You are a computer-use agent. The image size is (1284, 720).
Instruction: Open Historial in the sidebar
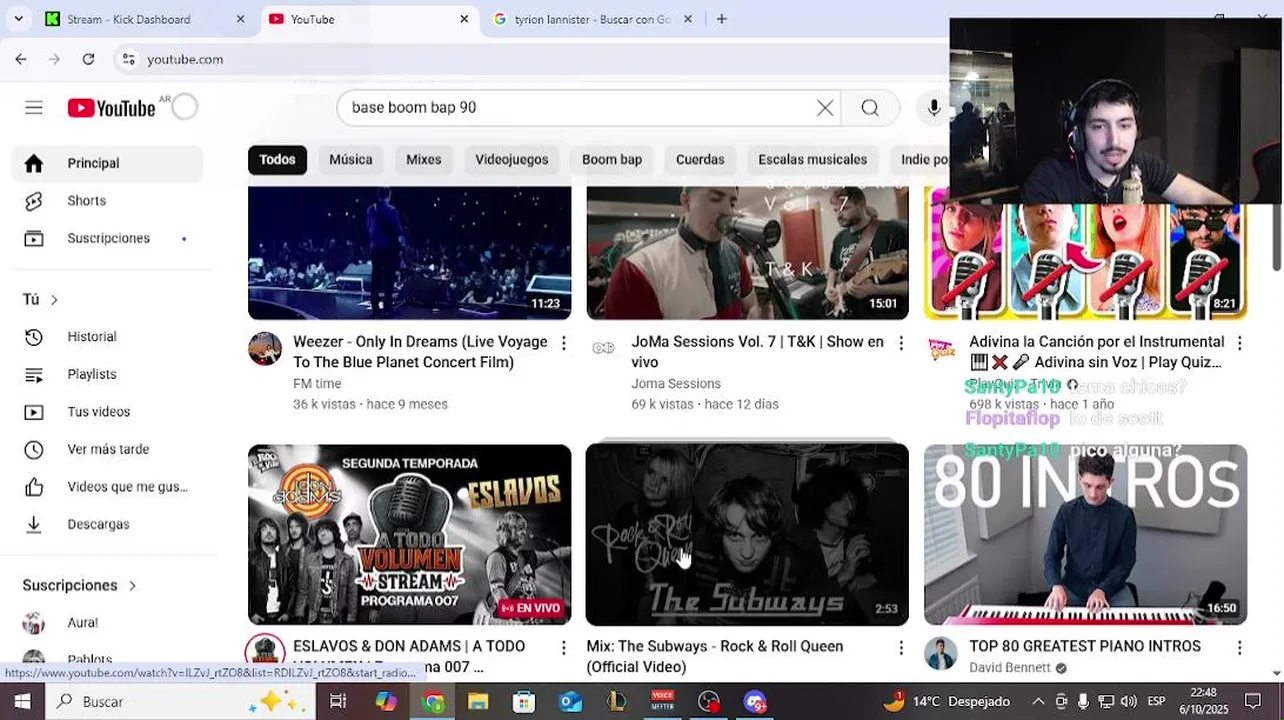tap(107, 337)
